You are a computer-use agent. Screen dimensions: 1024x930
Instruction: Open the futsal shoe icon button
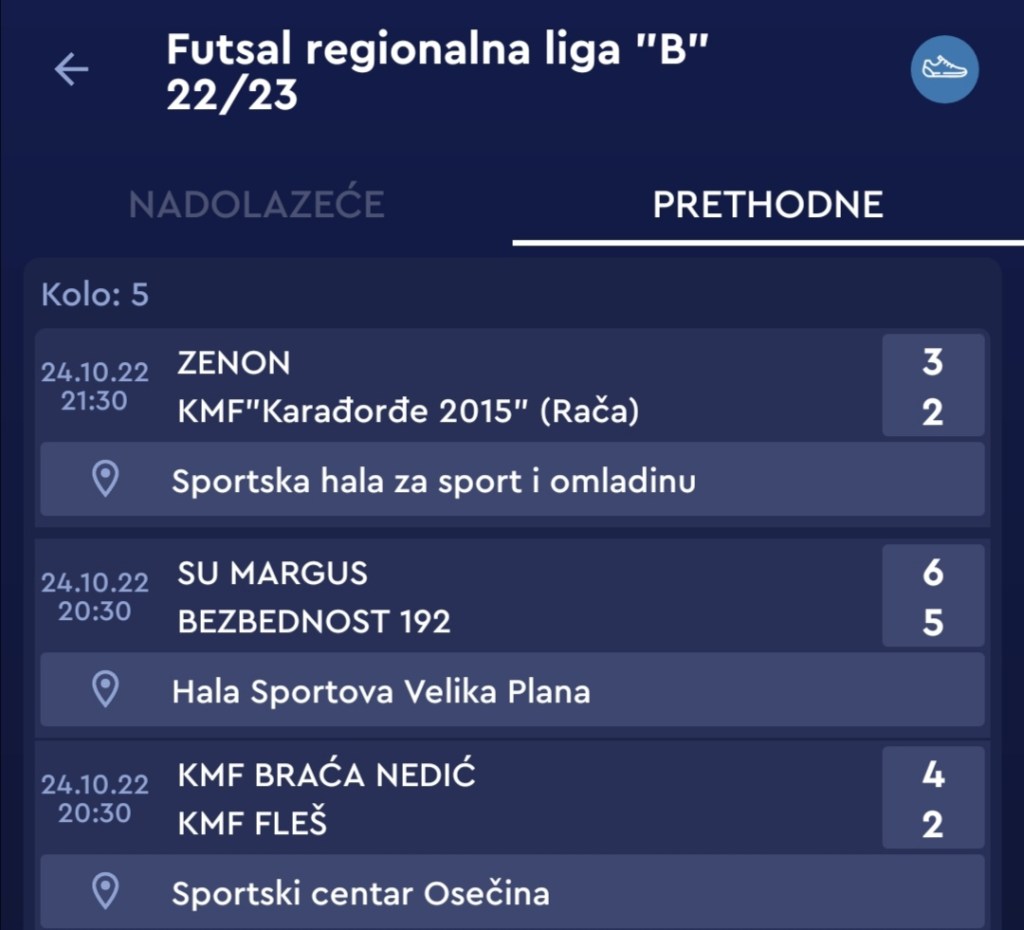pos(944,69)
